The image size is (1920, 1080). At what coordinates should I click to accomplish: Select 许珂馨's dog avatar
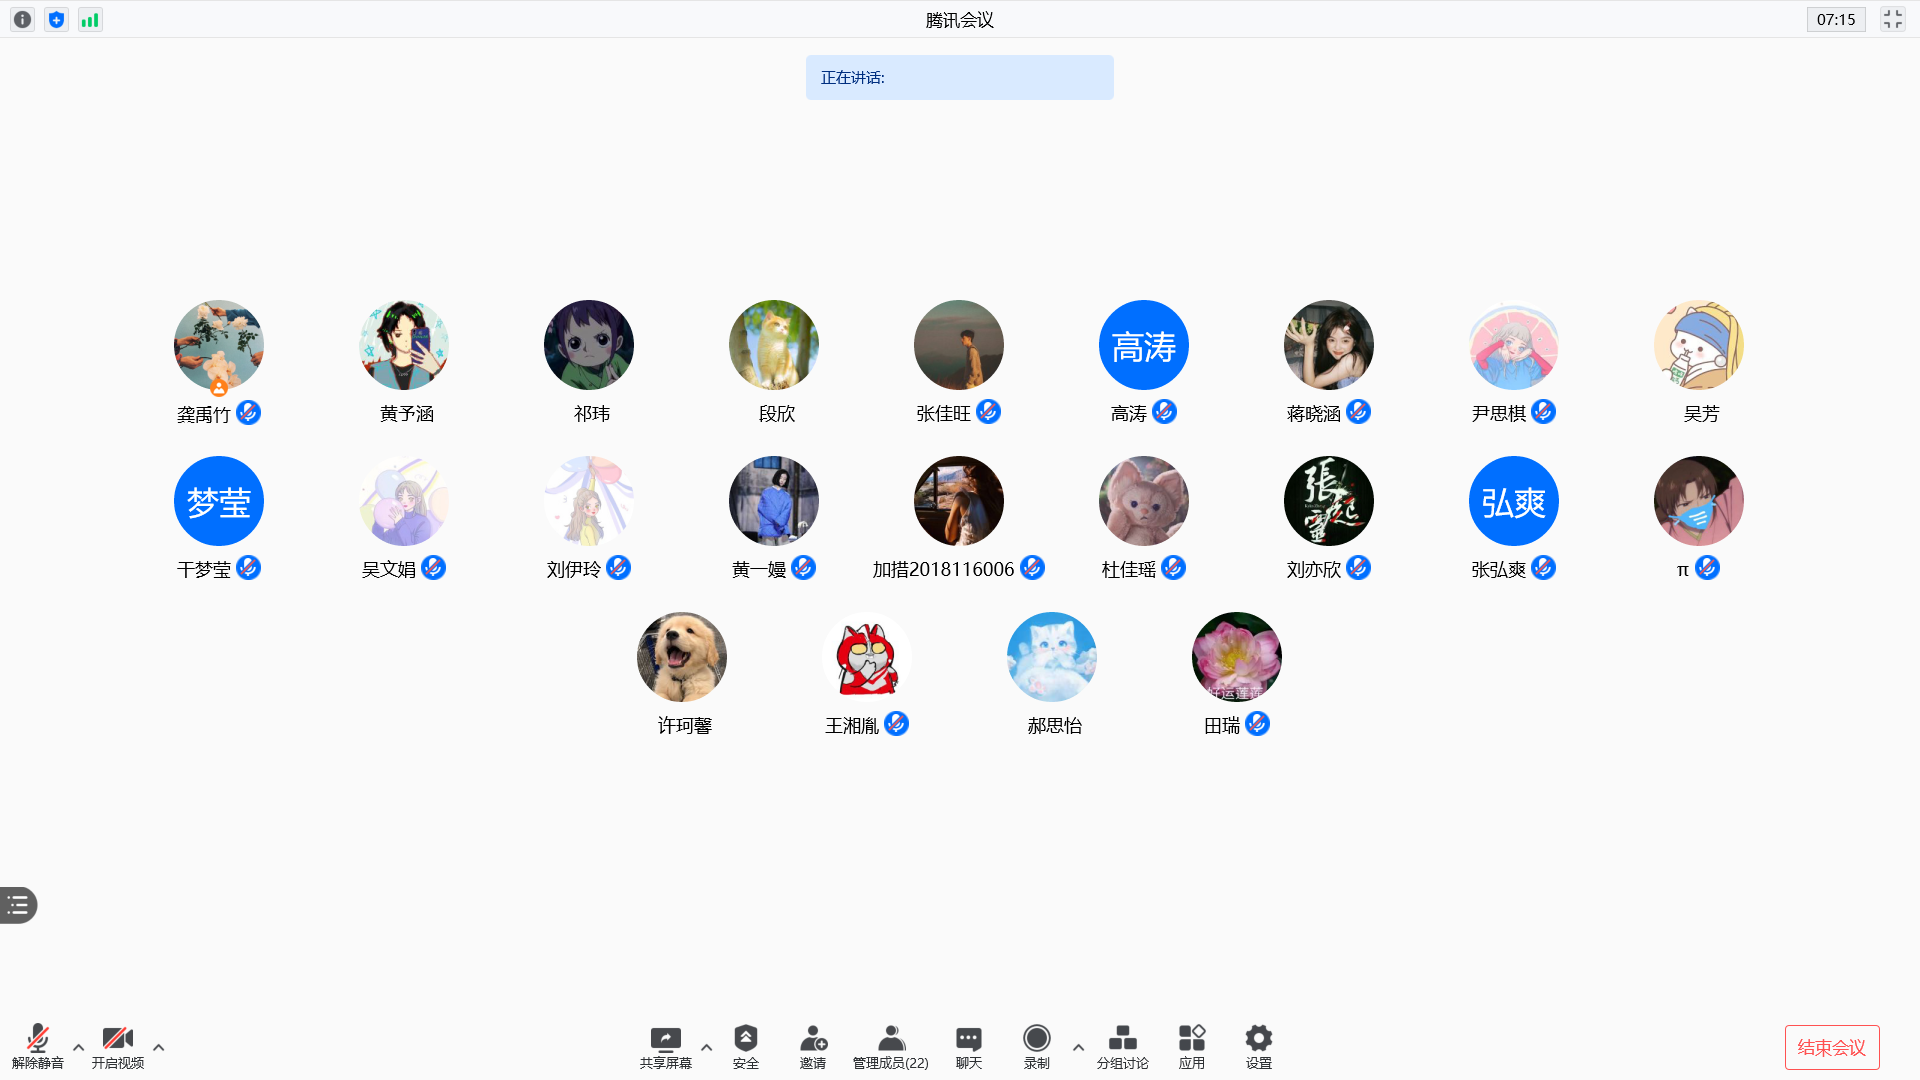click(682, 657)
